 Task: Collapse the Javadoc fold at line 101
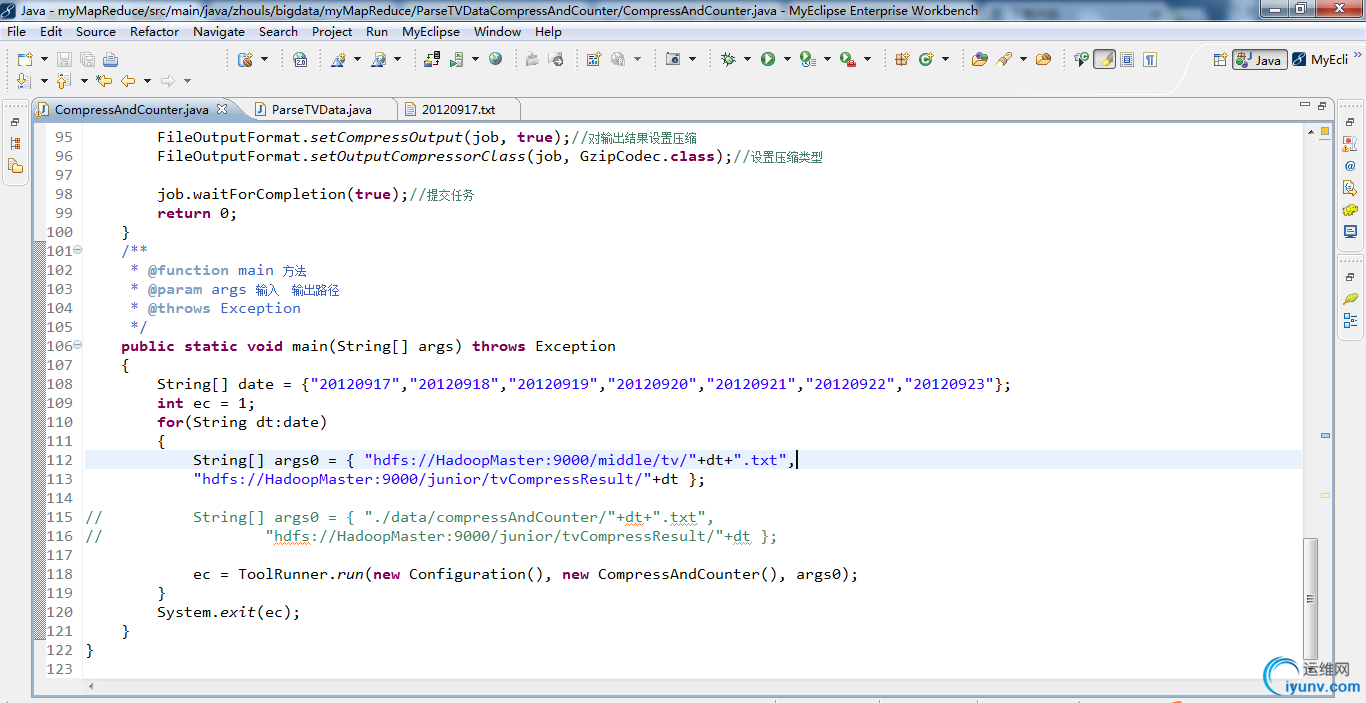coord(78,251)
